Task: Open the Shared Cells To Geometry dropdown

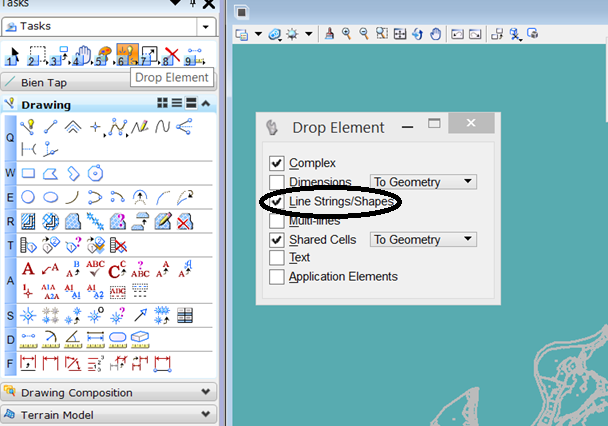Action: pos(423,240)
